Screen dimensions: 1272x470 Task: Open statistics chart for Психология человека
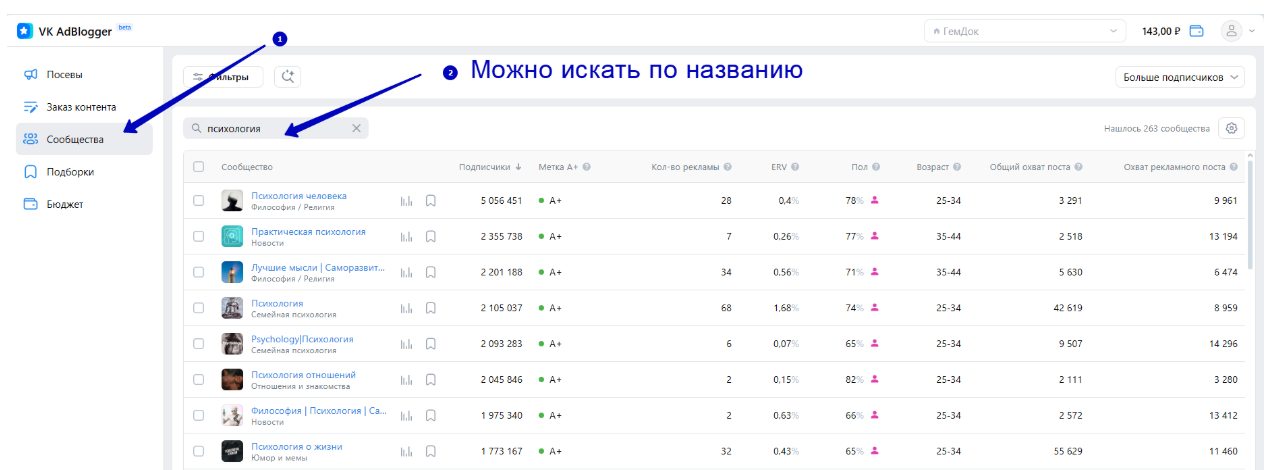[x=406, y=201]
